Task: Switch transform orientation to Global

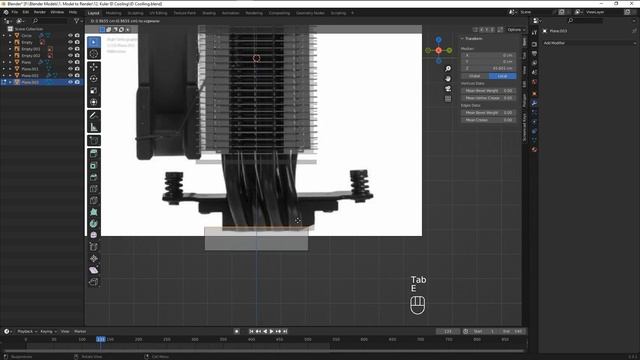Action: tap(475, 76)
